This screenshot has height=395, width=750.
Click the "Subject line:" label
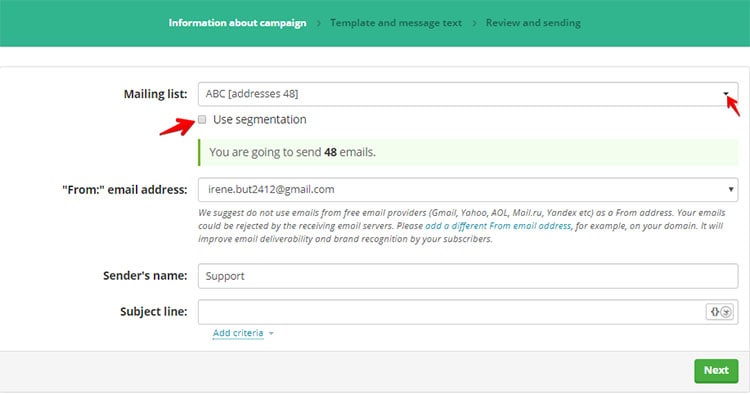[154, 312]
